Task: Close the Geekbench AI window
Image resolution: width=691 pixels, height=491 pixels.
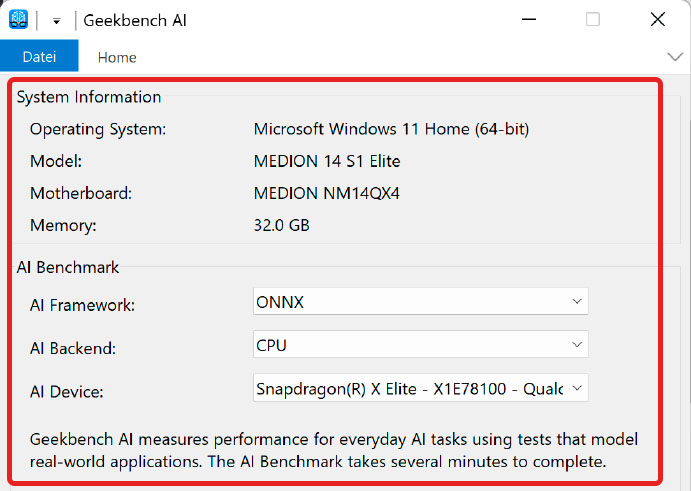Action: pos(657,19)
